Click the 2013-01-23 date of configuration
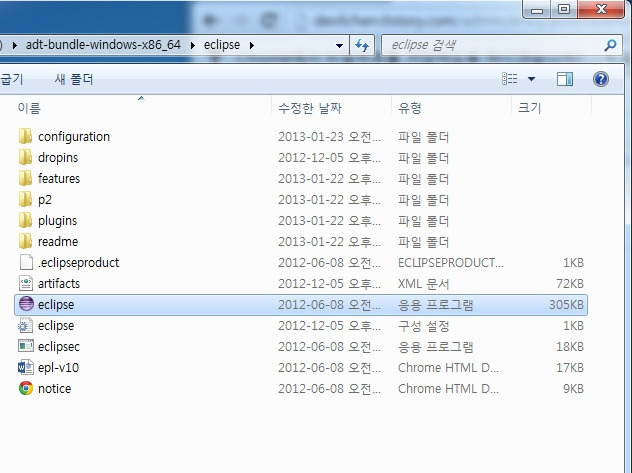Image resolution: width=632 pixels, height=473 pixels. tap(329, 137)
